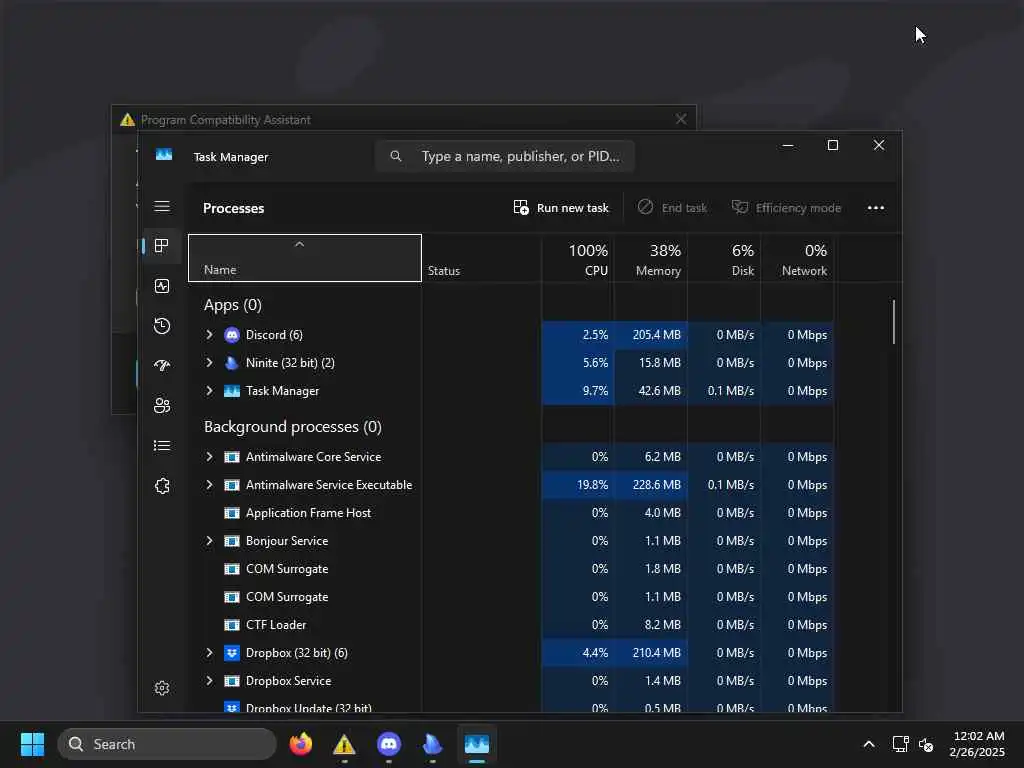The height and width of the screenshot is (768, 1024).
Task: Click the taskbar Search box
Action: [167, 744]
